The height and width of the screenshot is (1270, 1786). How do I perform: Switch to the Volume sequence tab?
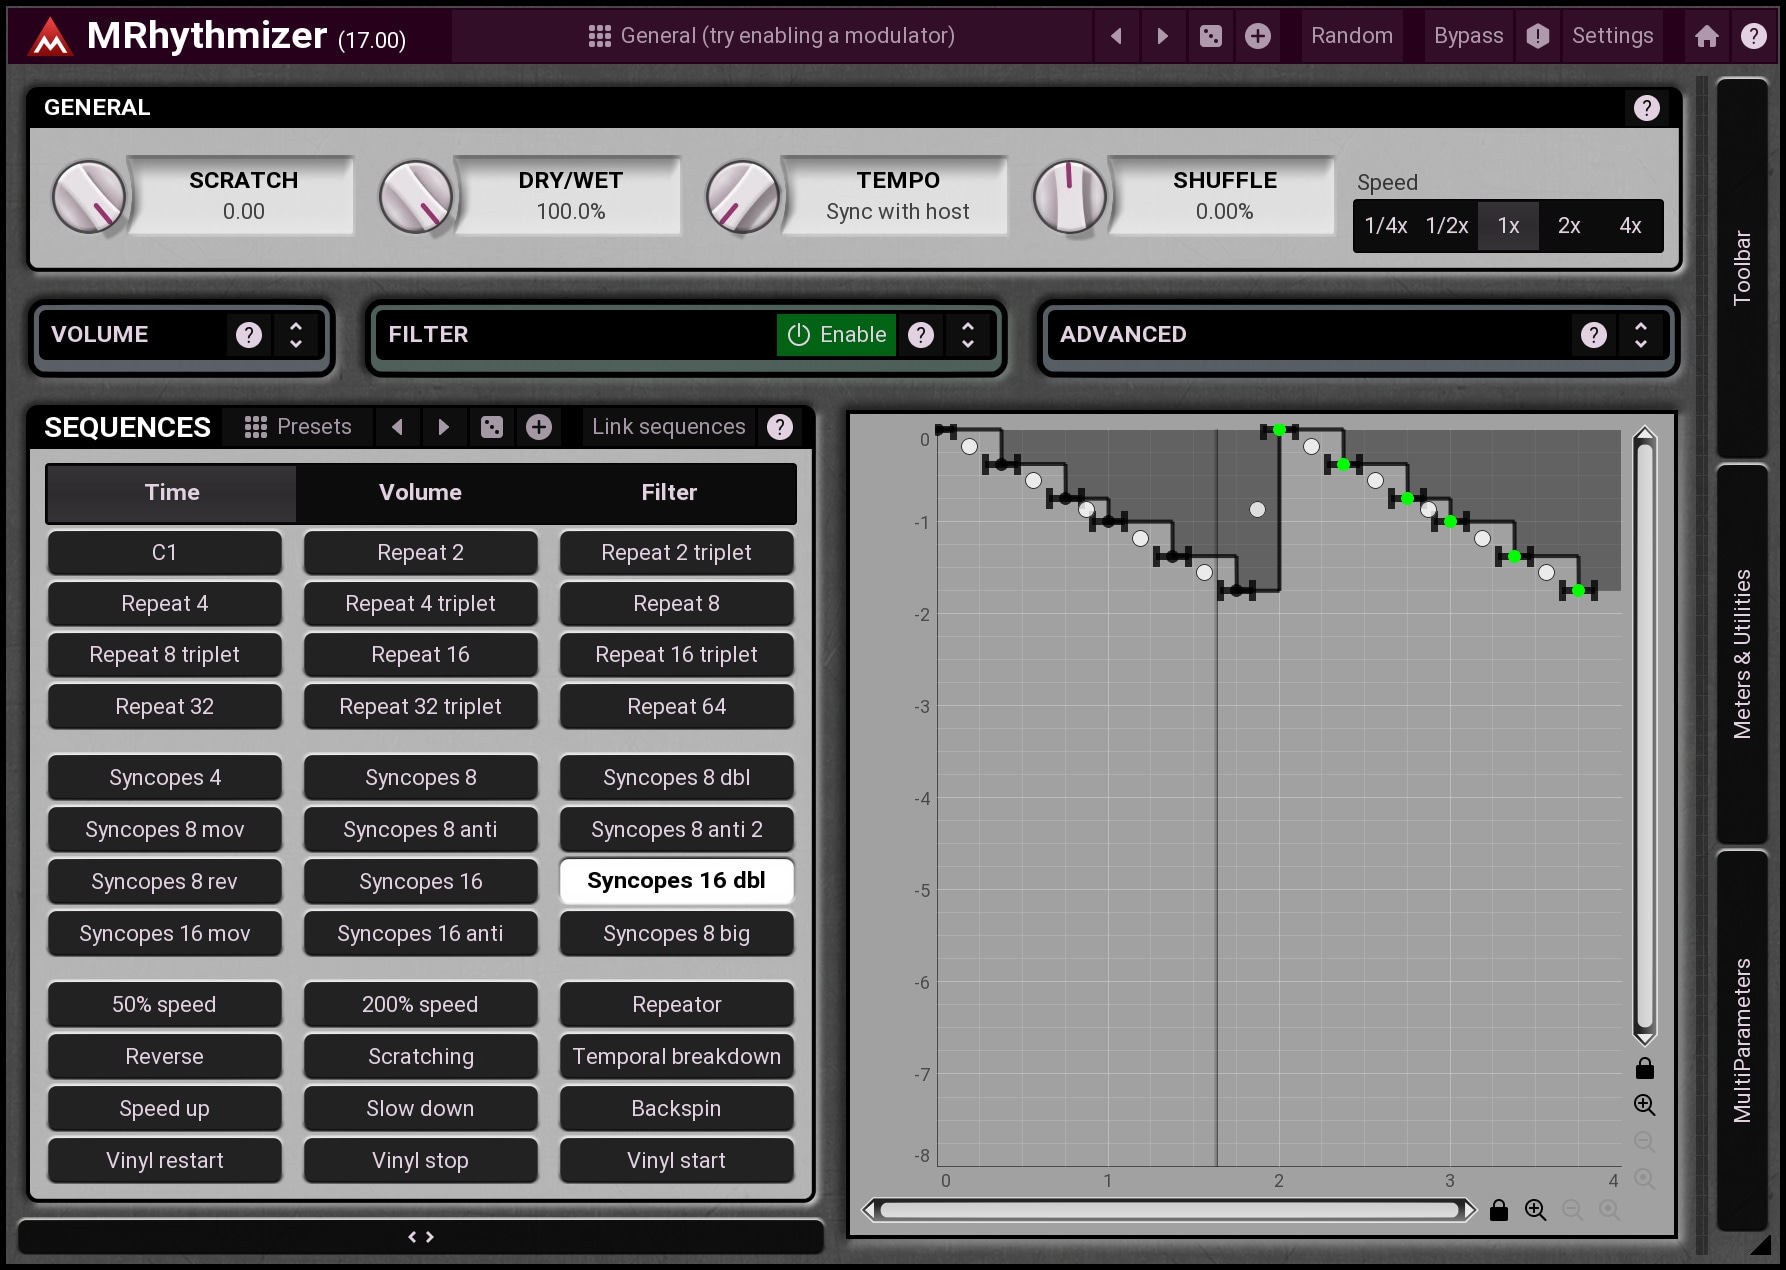[x=420, y=492]
